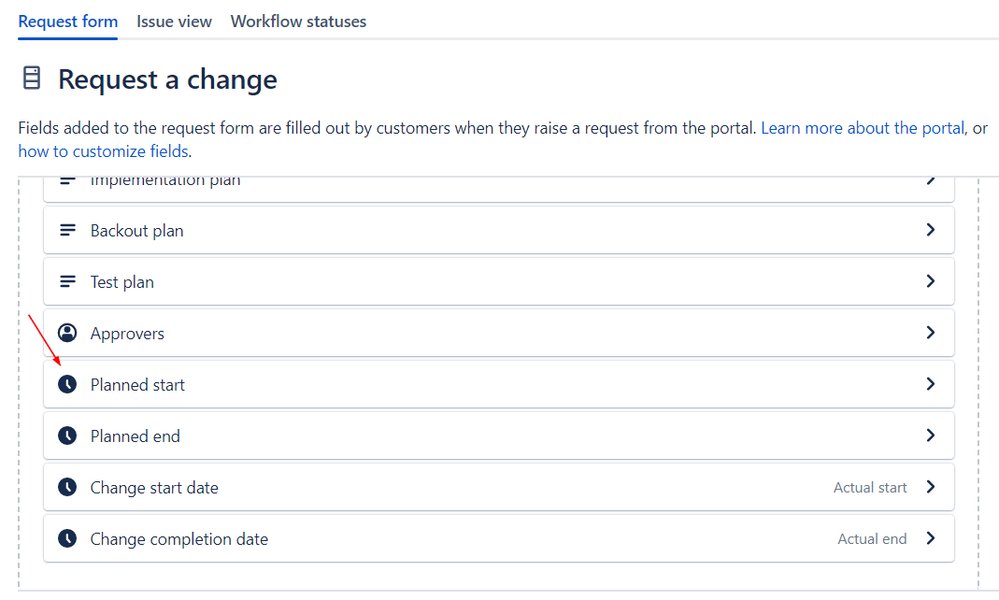The width and height of the screenshot is (999, 600).
Task: Switch to the Issue view tab
Action: [x=174, y=22]
